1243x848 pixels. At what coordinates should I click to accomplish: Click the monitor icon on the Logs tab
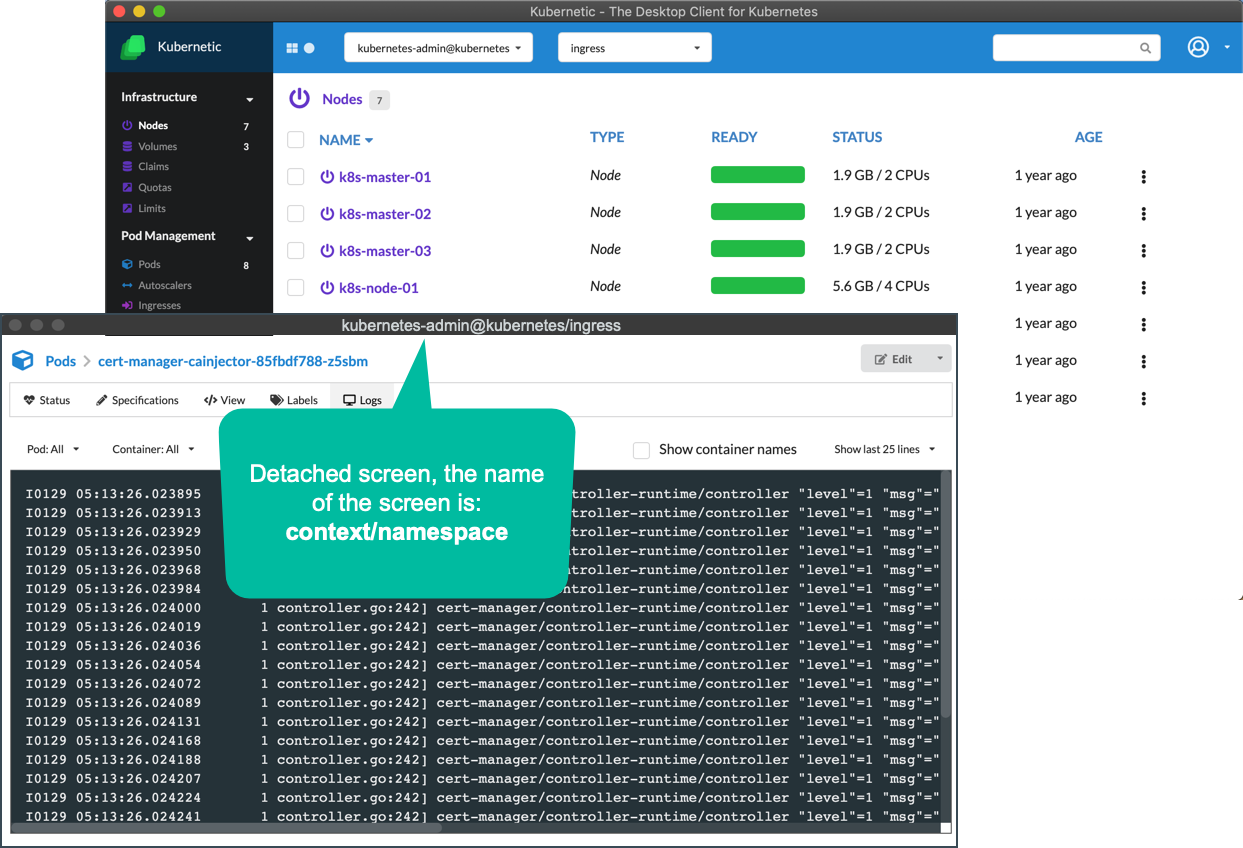coord(349,400)
